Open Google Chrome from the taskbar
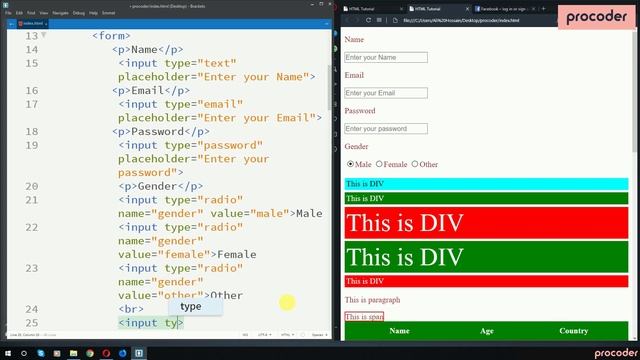Viewport: 640px width, 360px height. (x=90, y=353)
